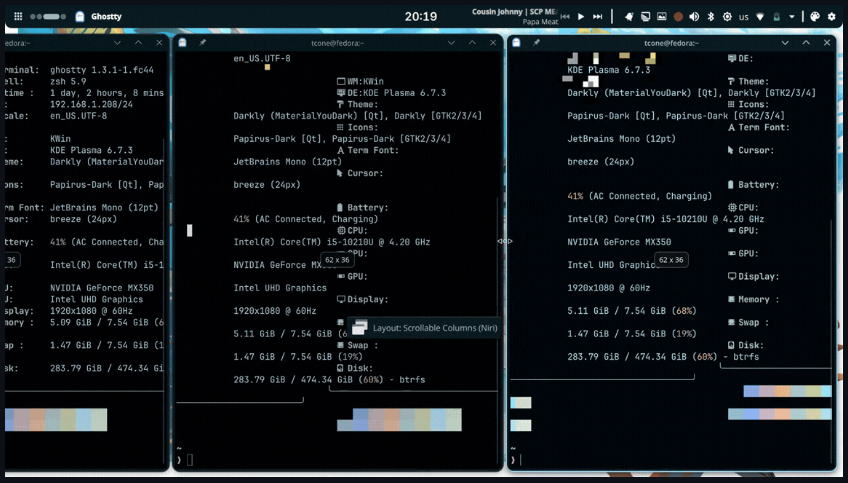The image size is (848, 483).
Task: Toggle the pin on the middle terminal window
Action: (202, 42)
